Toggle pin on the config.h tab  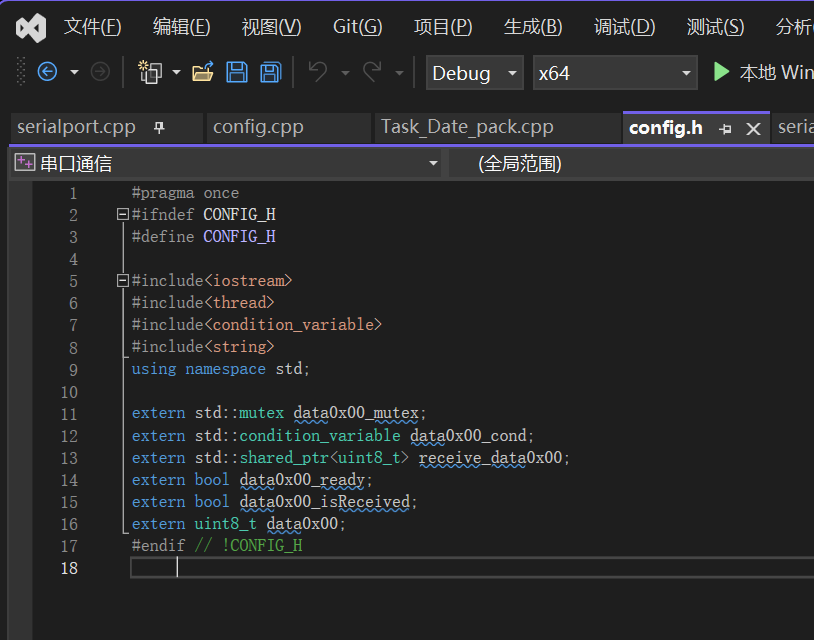coord(725,129)
